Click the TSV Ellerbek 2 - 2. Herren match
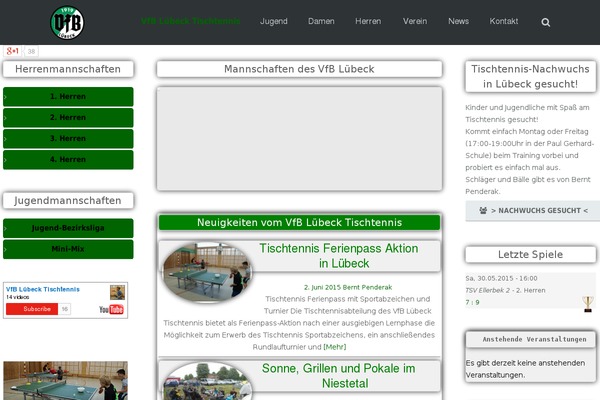 (505, 290)
